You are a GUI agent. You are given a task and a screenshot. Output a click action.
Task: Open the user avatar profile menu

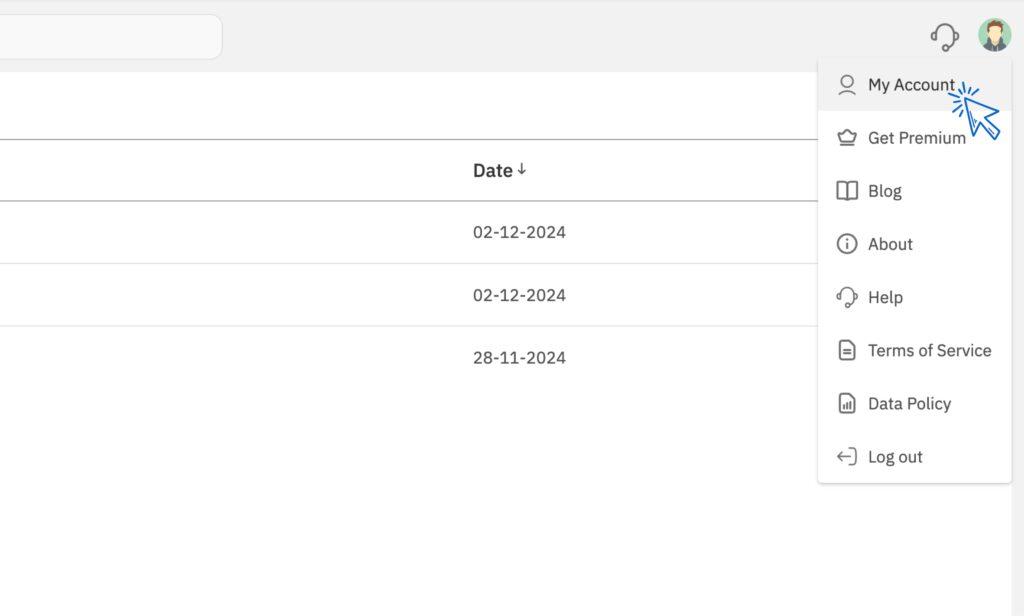click(x=994, y=35)
